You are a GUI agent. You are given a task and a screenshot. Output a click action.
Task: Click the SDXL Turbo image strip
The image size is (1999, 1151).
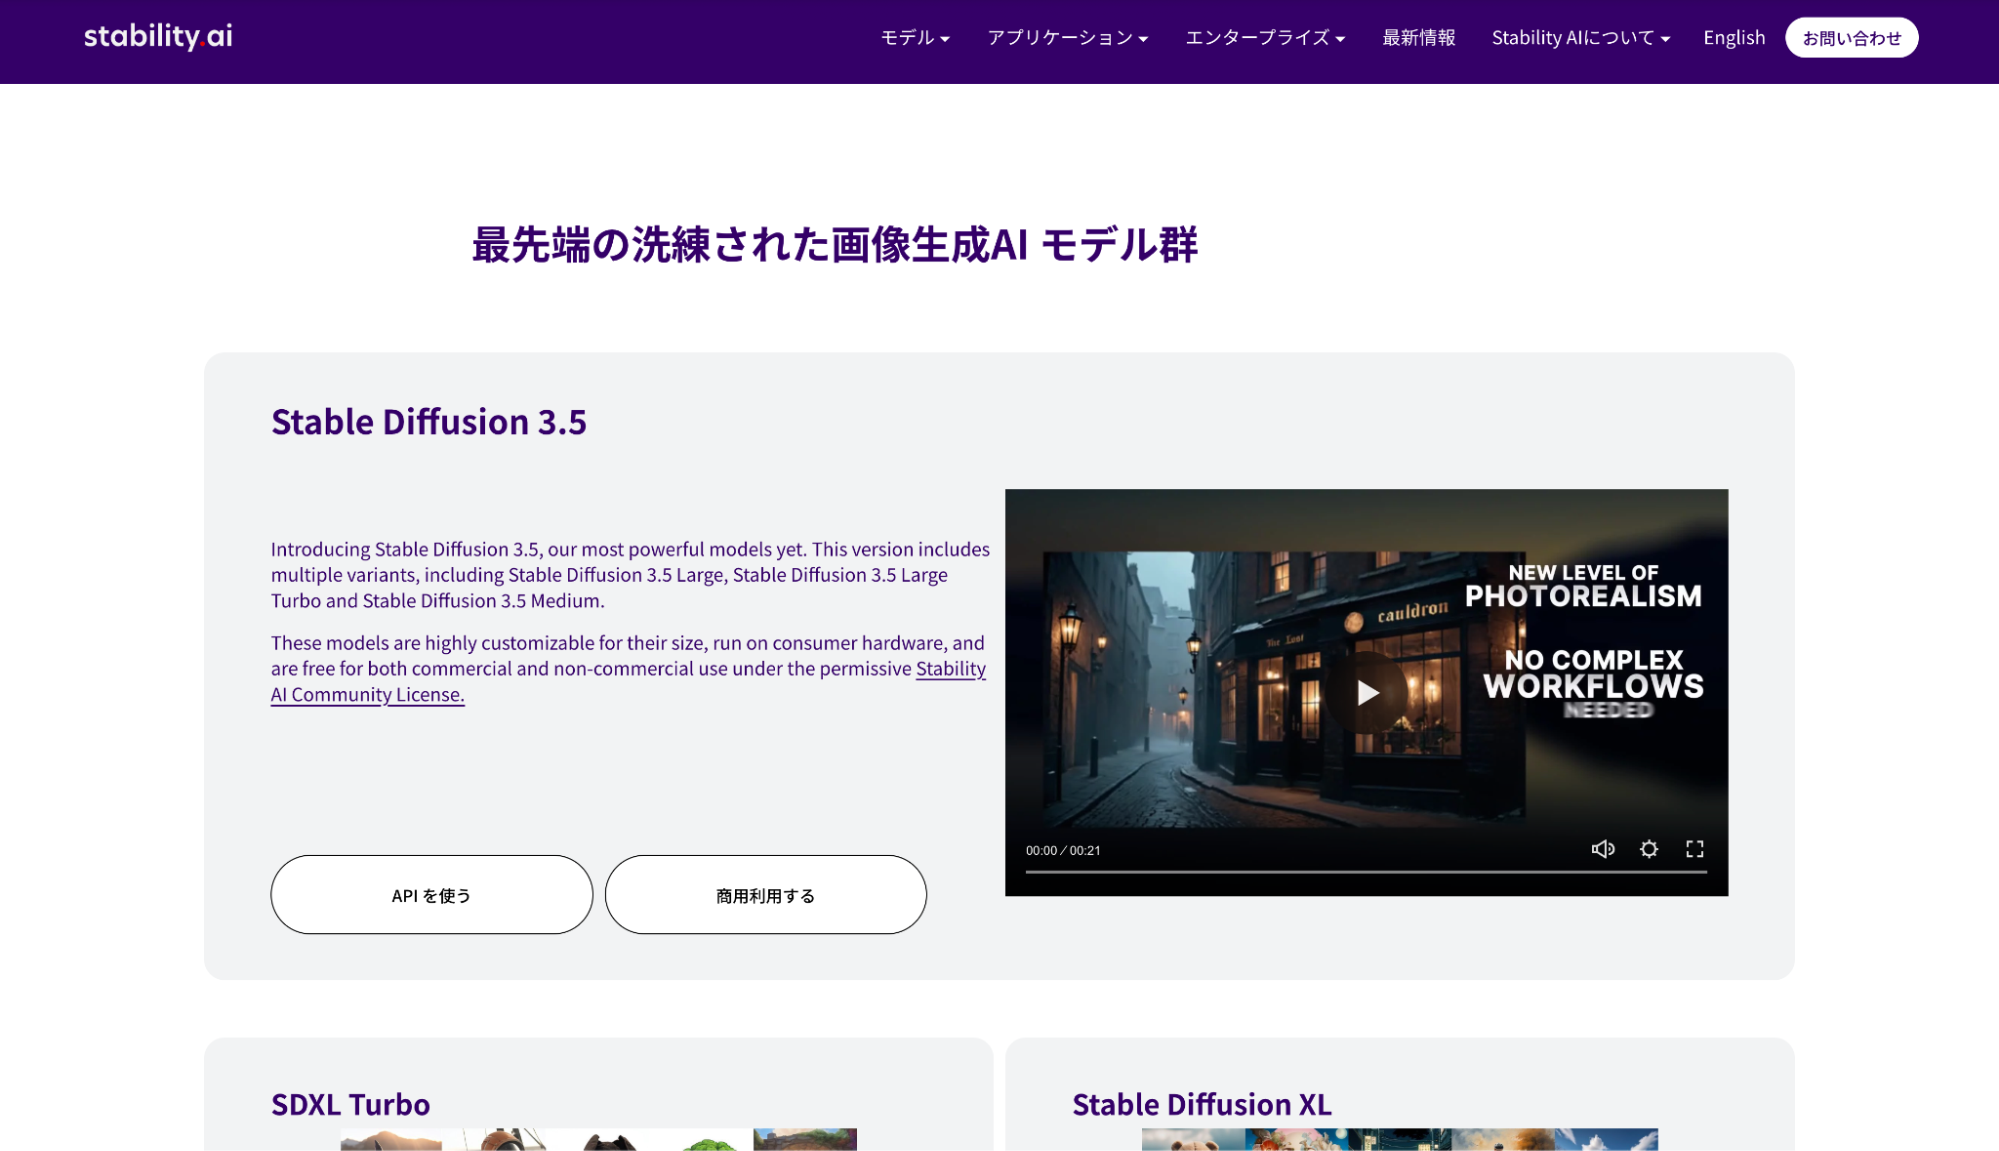click(599, 1139)
